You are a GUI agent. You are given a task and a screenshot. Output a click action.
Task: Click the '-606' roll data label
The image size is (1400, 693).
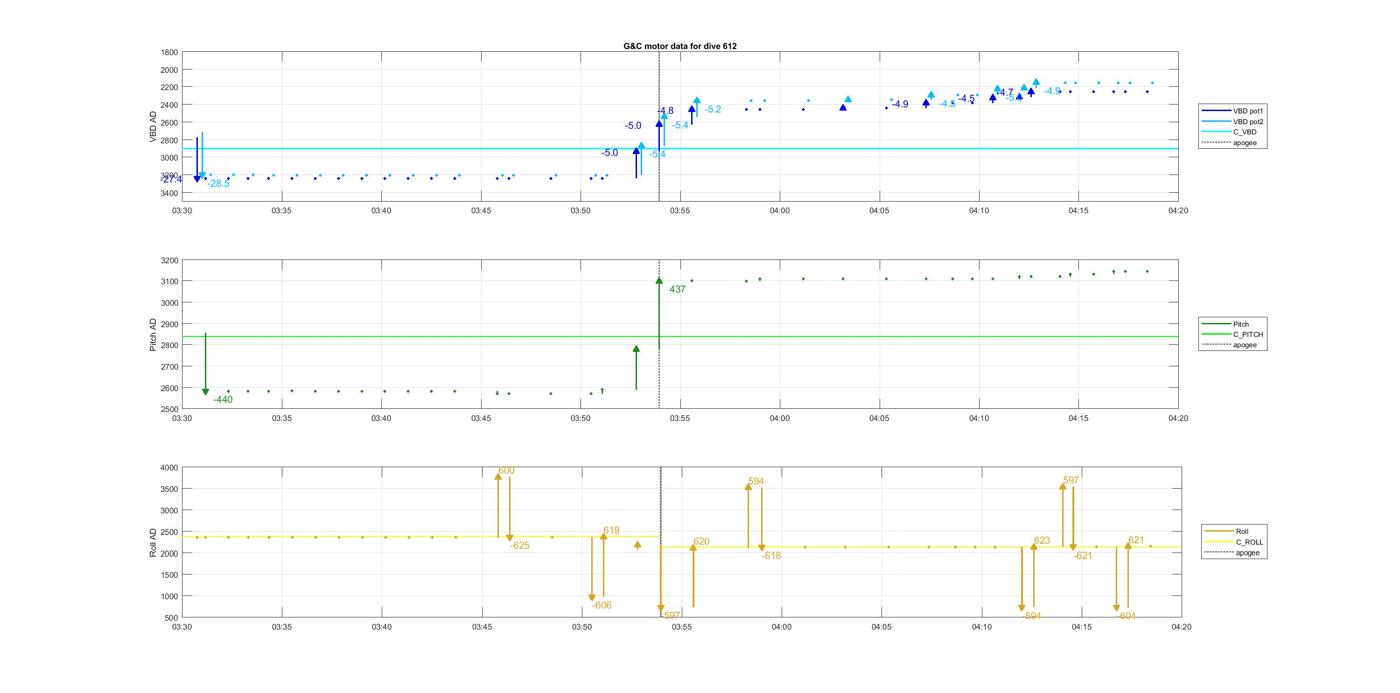pyautogui.click(x=601, y=606)
